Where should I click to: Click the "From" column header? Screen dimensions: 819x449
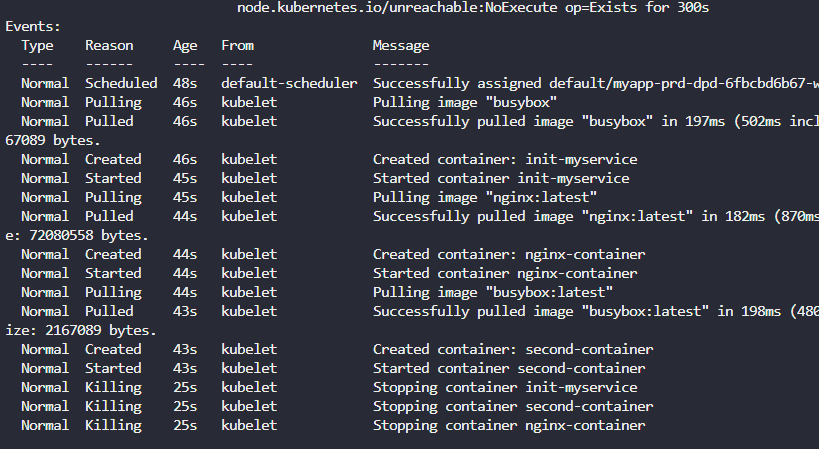coord(237,45)
